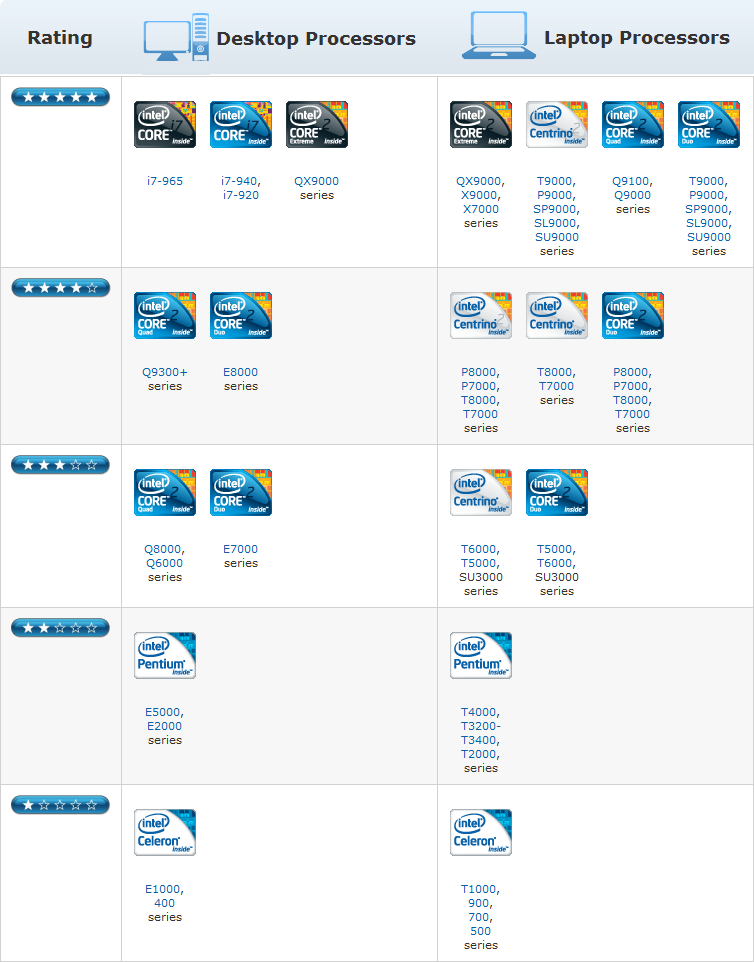The width and height of the screenshot is (754, 962).
Task: Open the E1000 link
Action: click(x=163, y=890)
